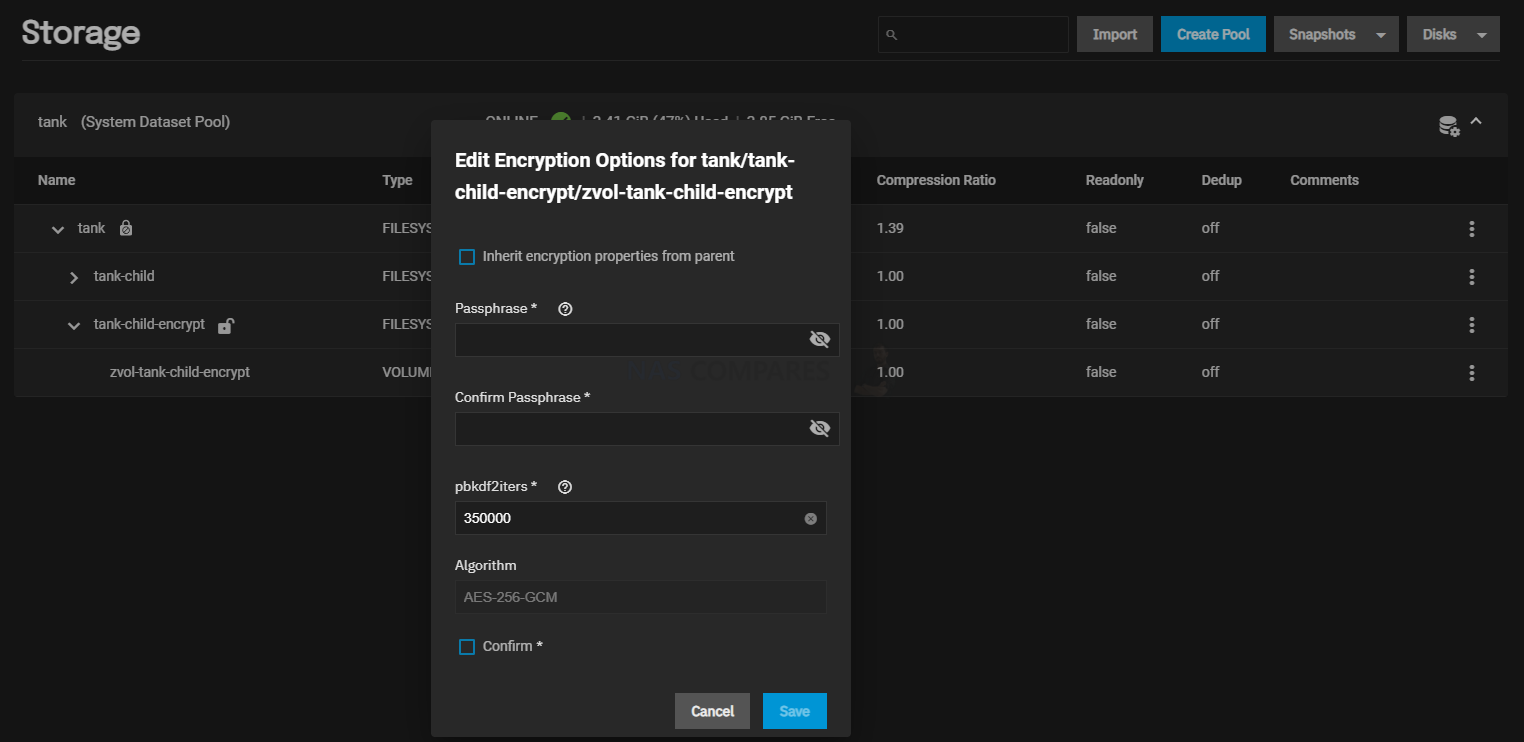Open the tank pool settings gear icon
This screenshot has width=1524, height=742.
click(1449, 125)
